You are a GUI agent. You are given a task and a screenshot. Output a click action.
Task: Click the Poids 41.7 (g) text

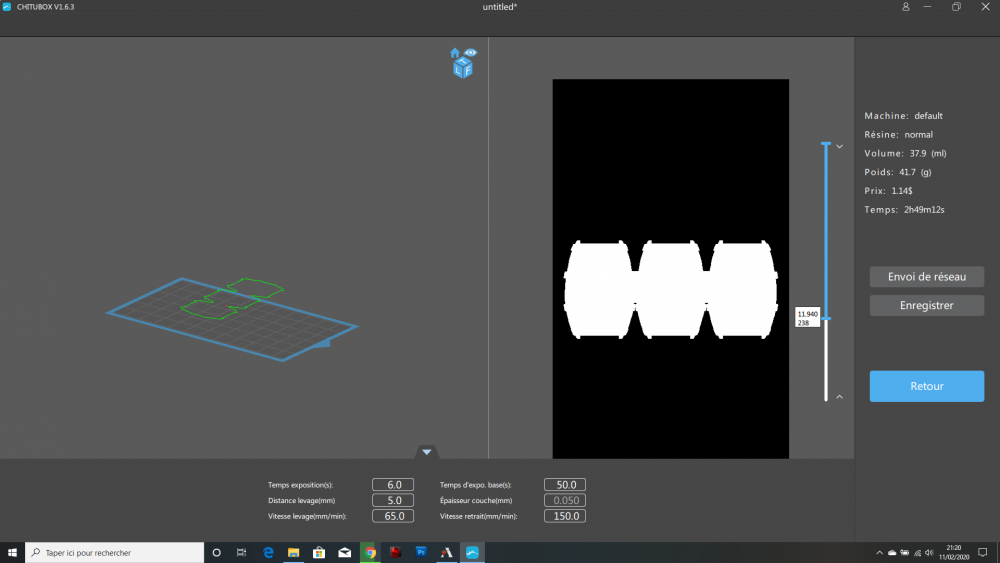pyautogui.click(x=897, y=172)
